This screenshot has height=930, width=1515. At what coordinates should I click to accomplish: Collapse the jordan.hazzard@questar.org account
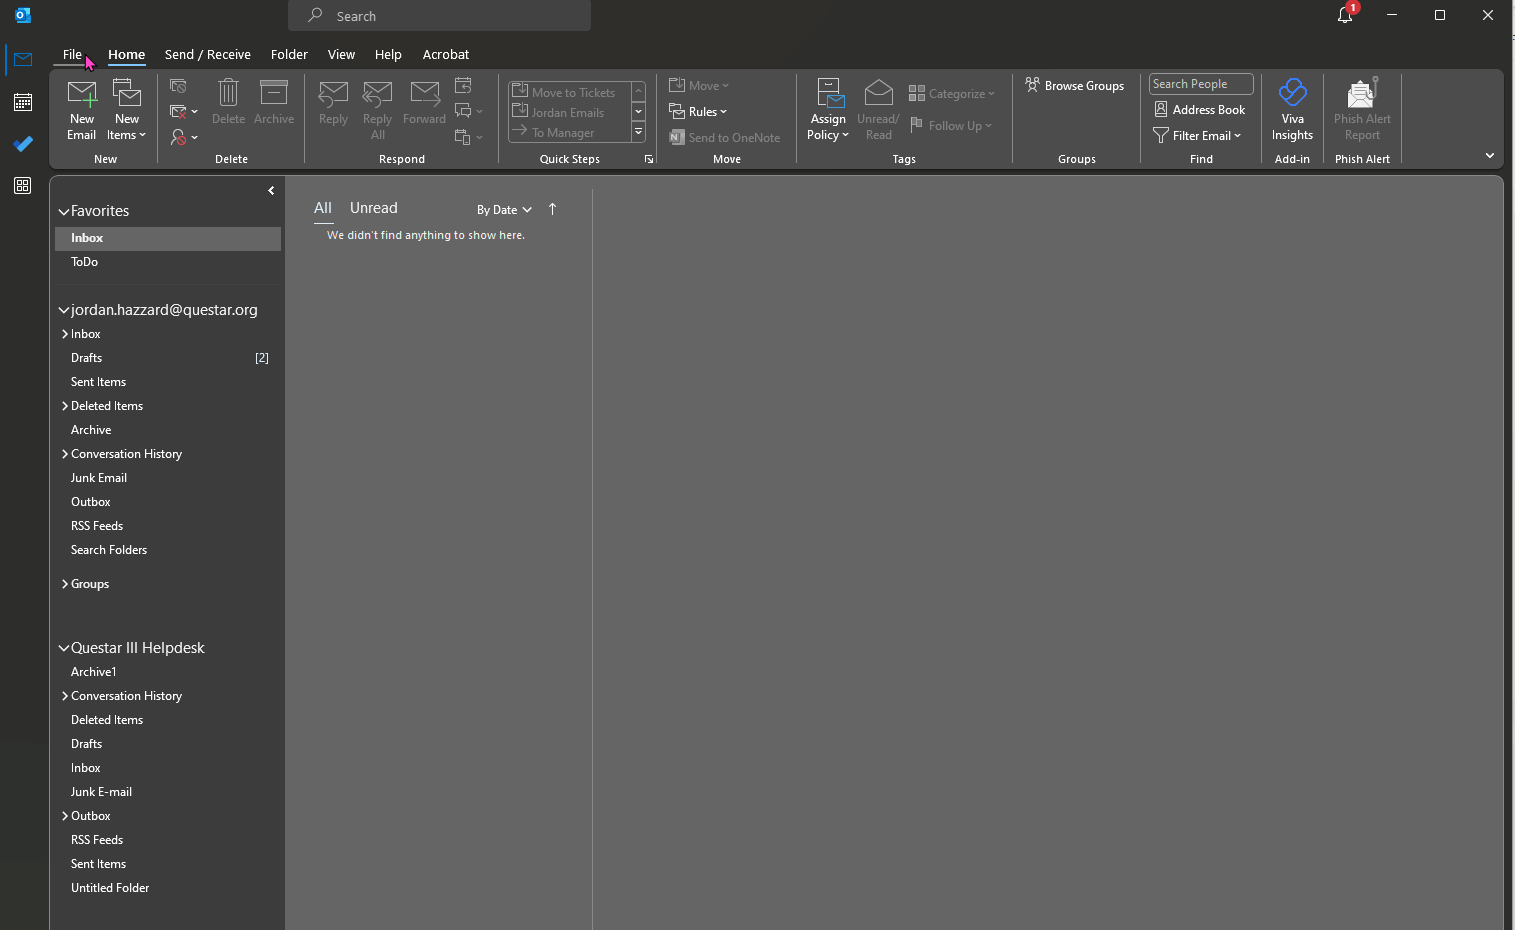coord(64,310)
